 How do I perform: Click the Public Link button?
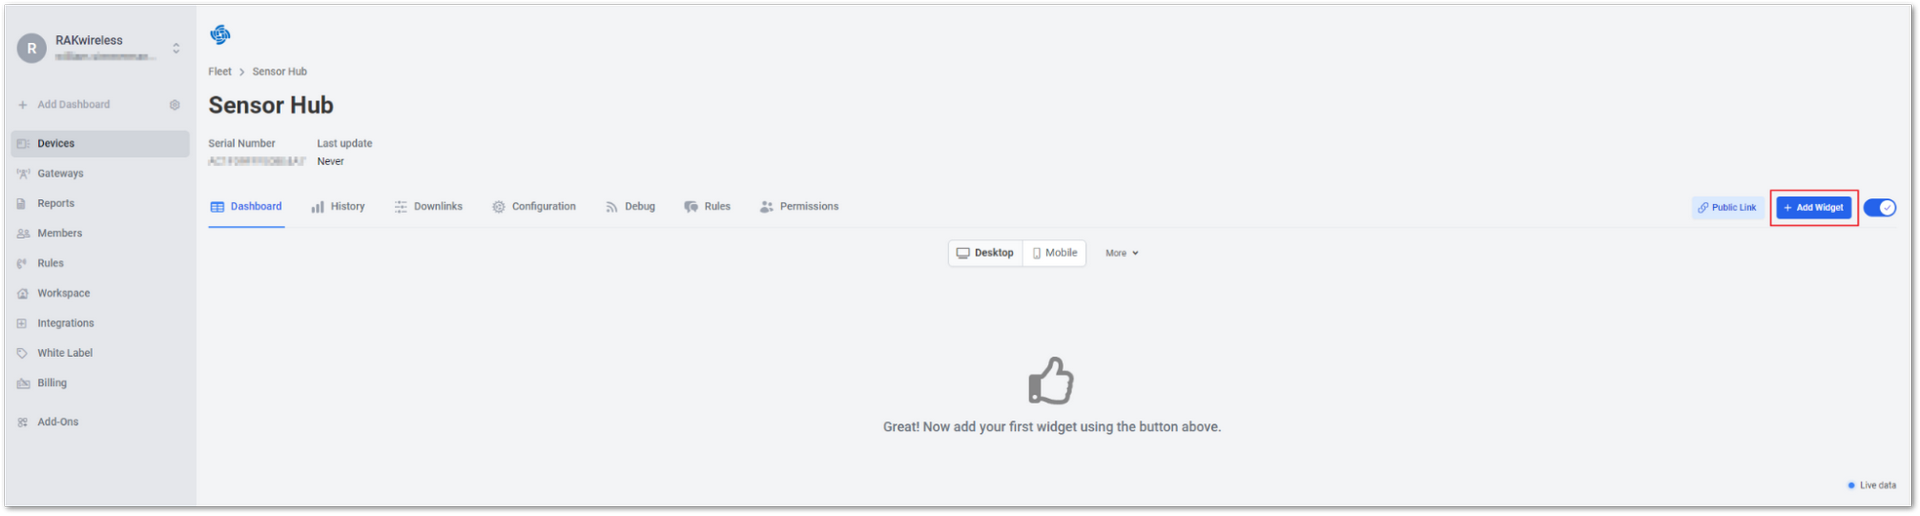pos(1727,208)
